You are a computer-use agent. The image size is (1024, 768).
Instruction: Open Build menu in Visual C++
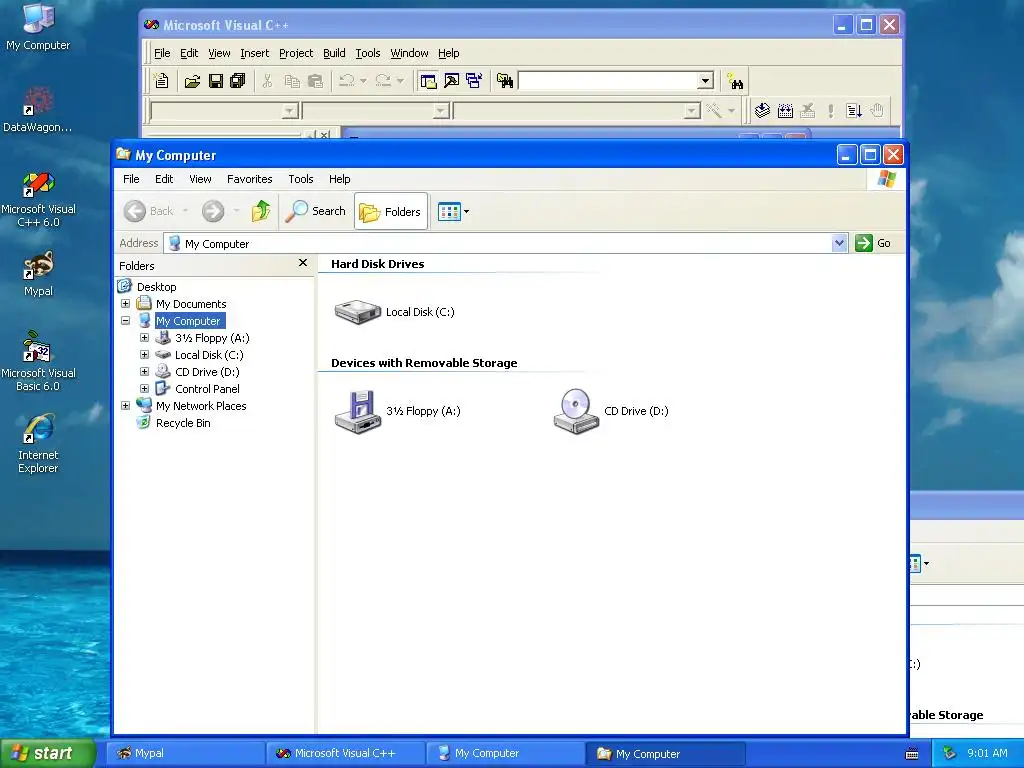coord(334,53)
